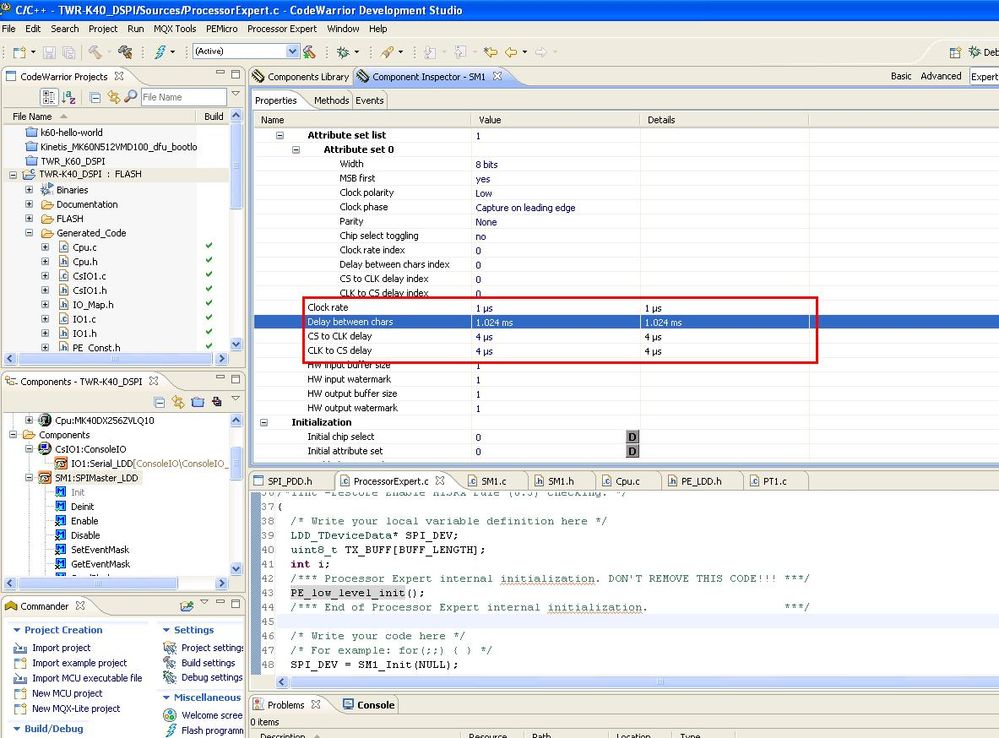Click the Collapse All icon in Projects

point(95,98)
